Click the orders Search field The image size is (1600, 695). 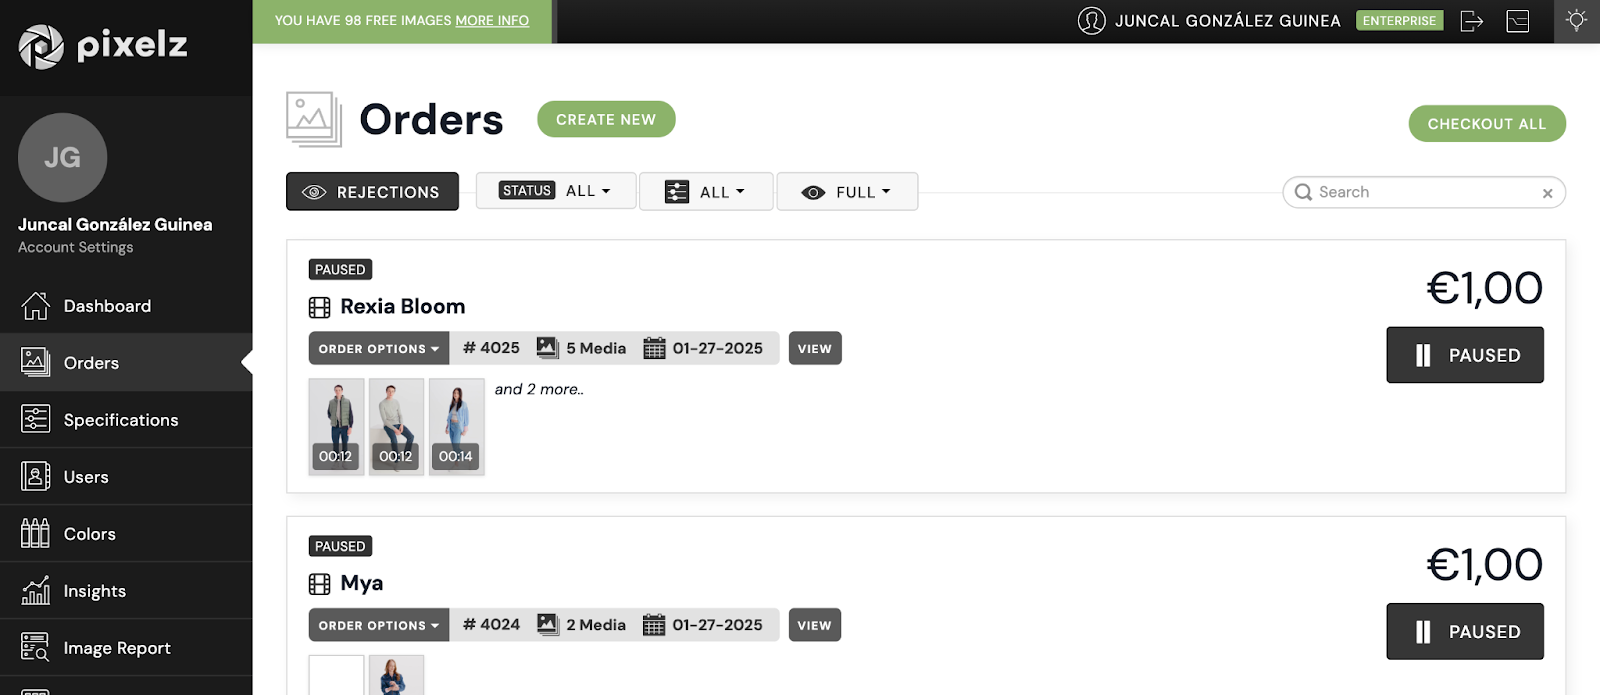pyautogui.click(x=1424, y=192)
